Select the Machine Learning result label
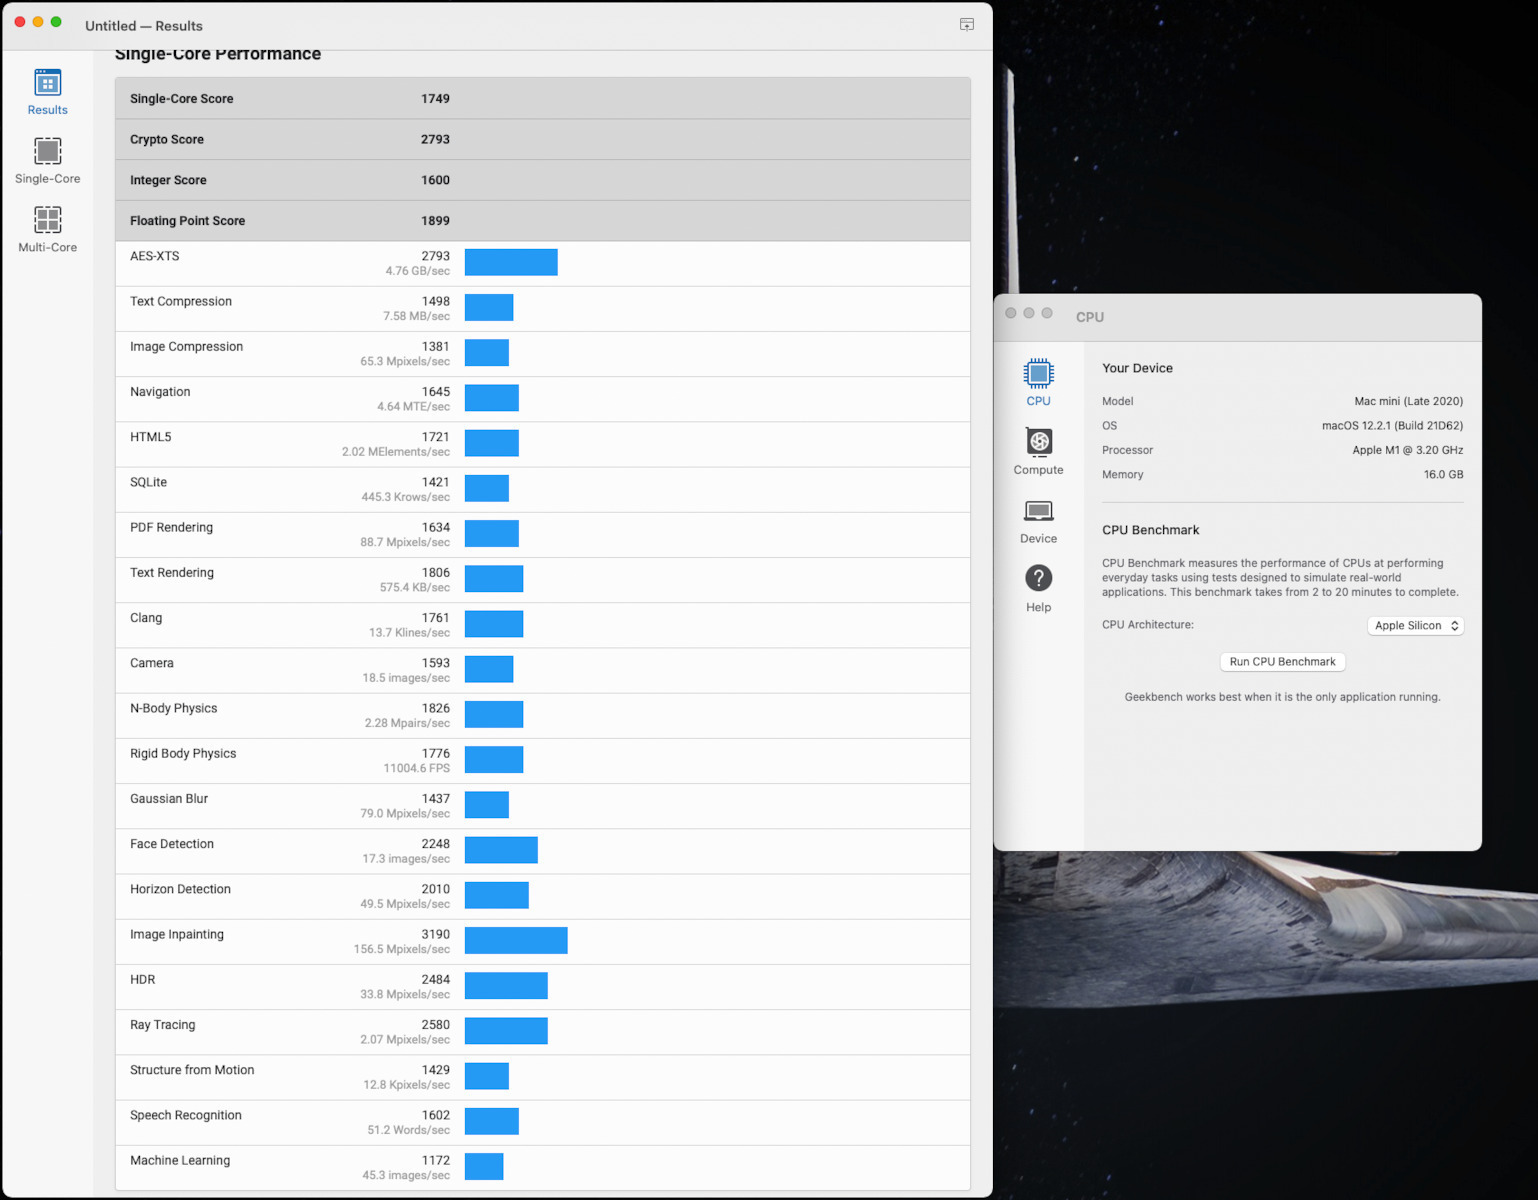Screen dimensions: 1538x1200 click(180, 1160)
